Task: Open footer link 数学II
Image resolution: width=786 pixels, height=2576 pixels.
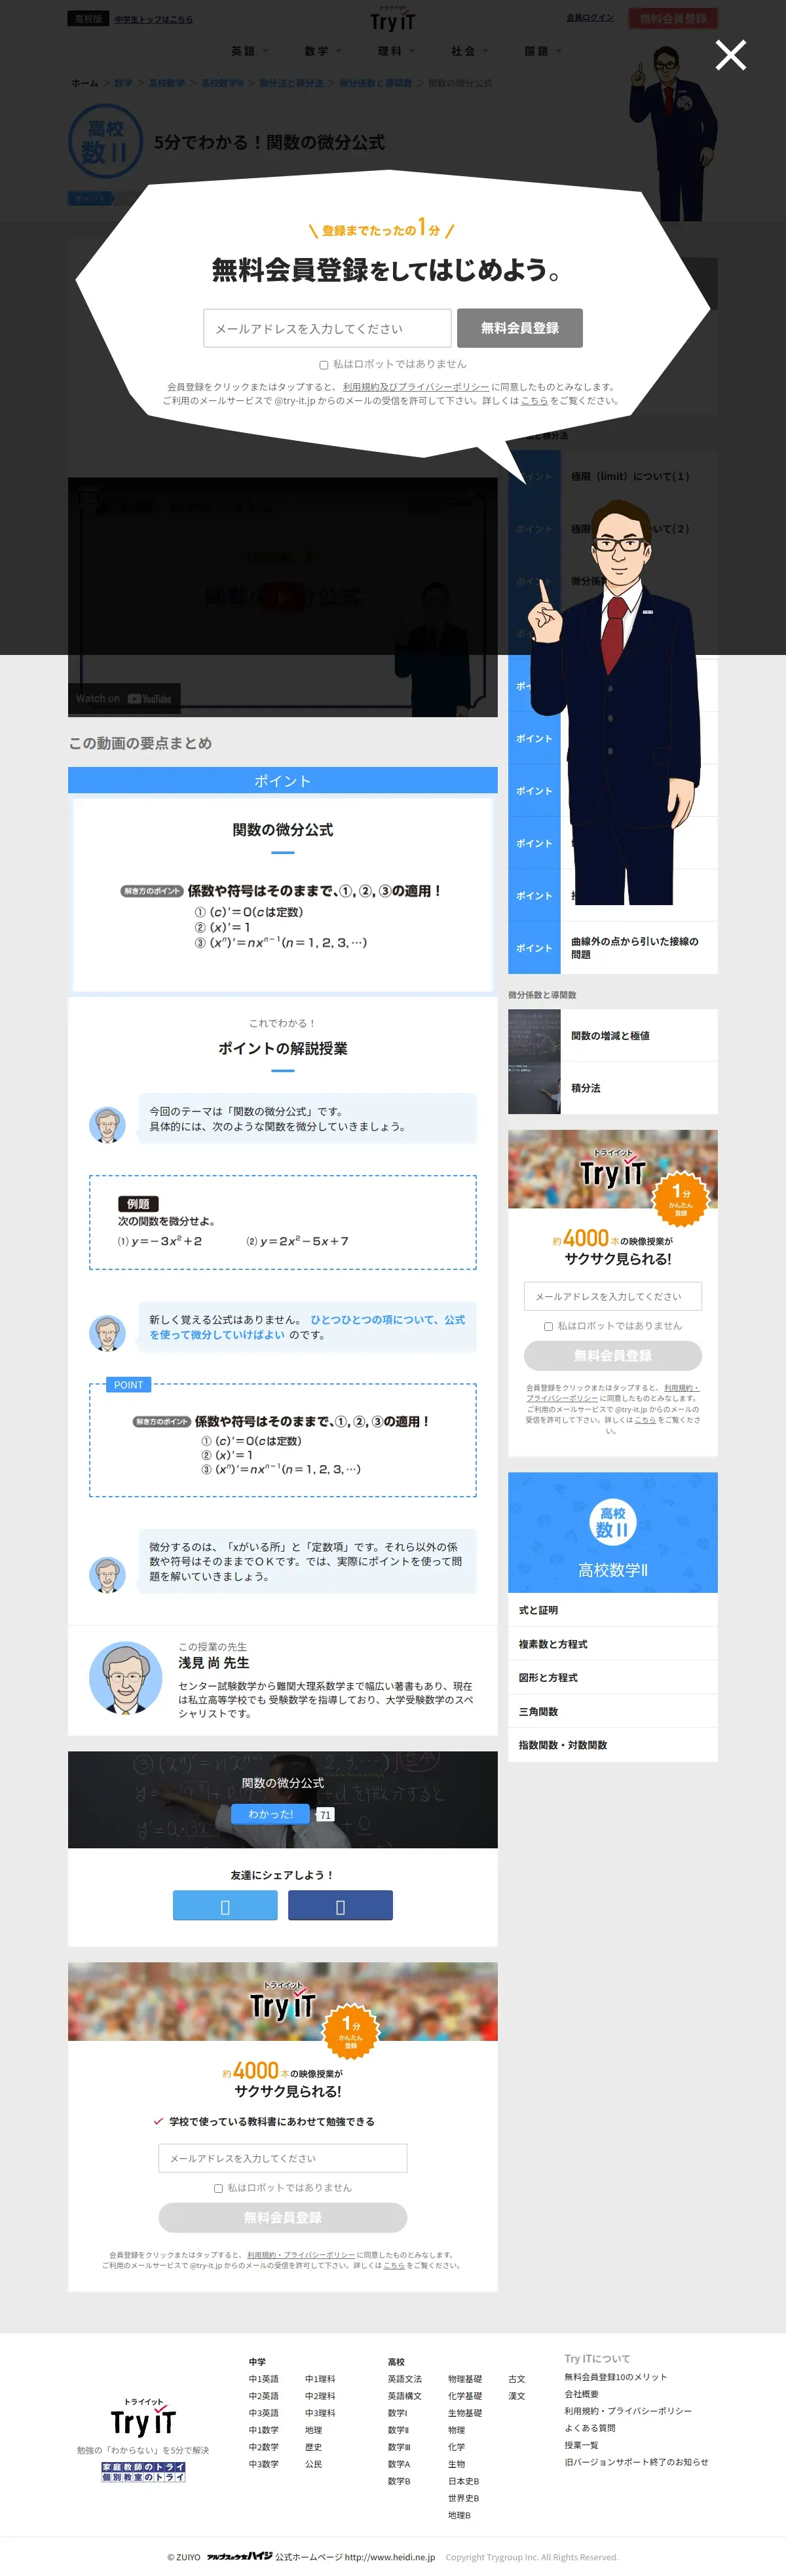Action: pos(399,2430)
